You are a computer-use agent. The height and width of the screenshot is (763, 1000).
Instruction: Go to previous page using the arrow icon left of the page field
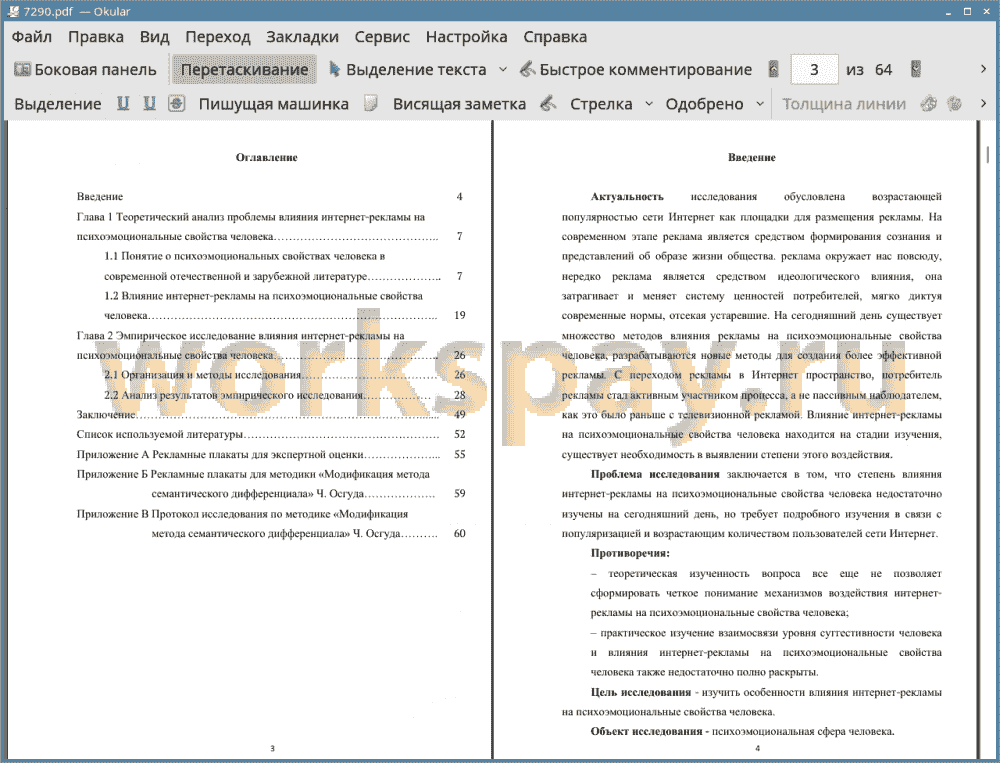(x=774, y=70)
